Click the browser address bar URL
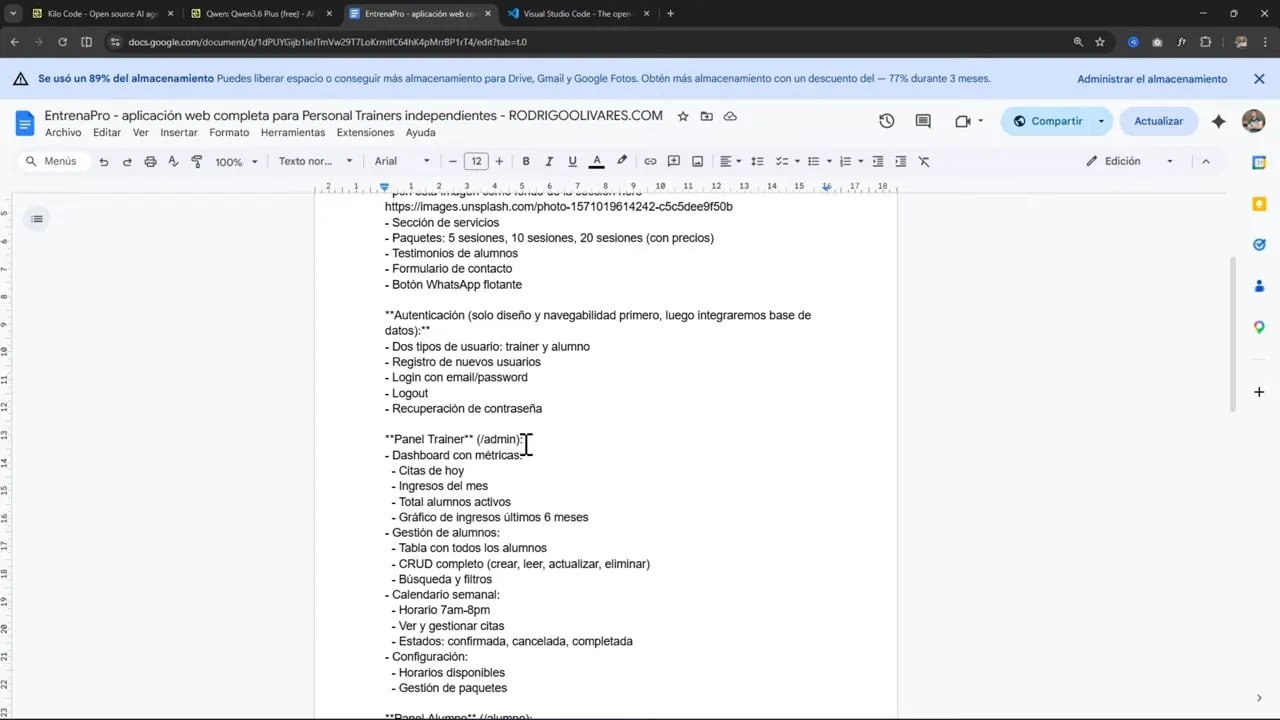 pos(327,42)
